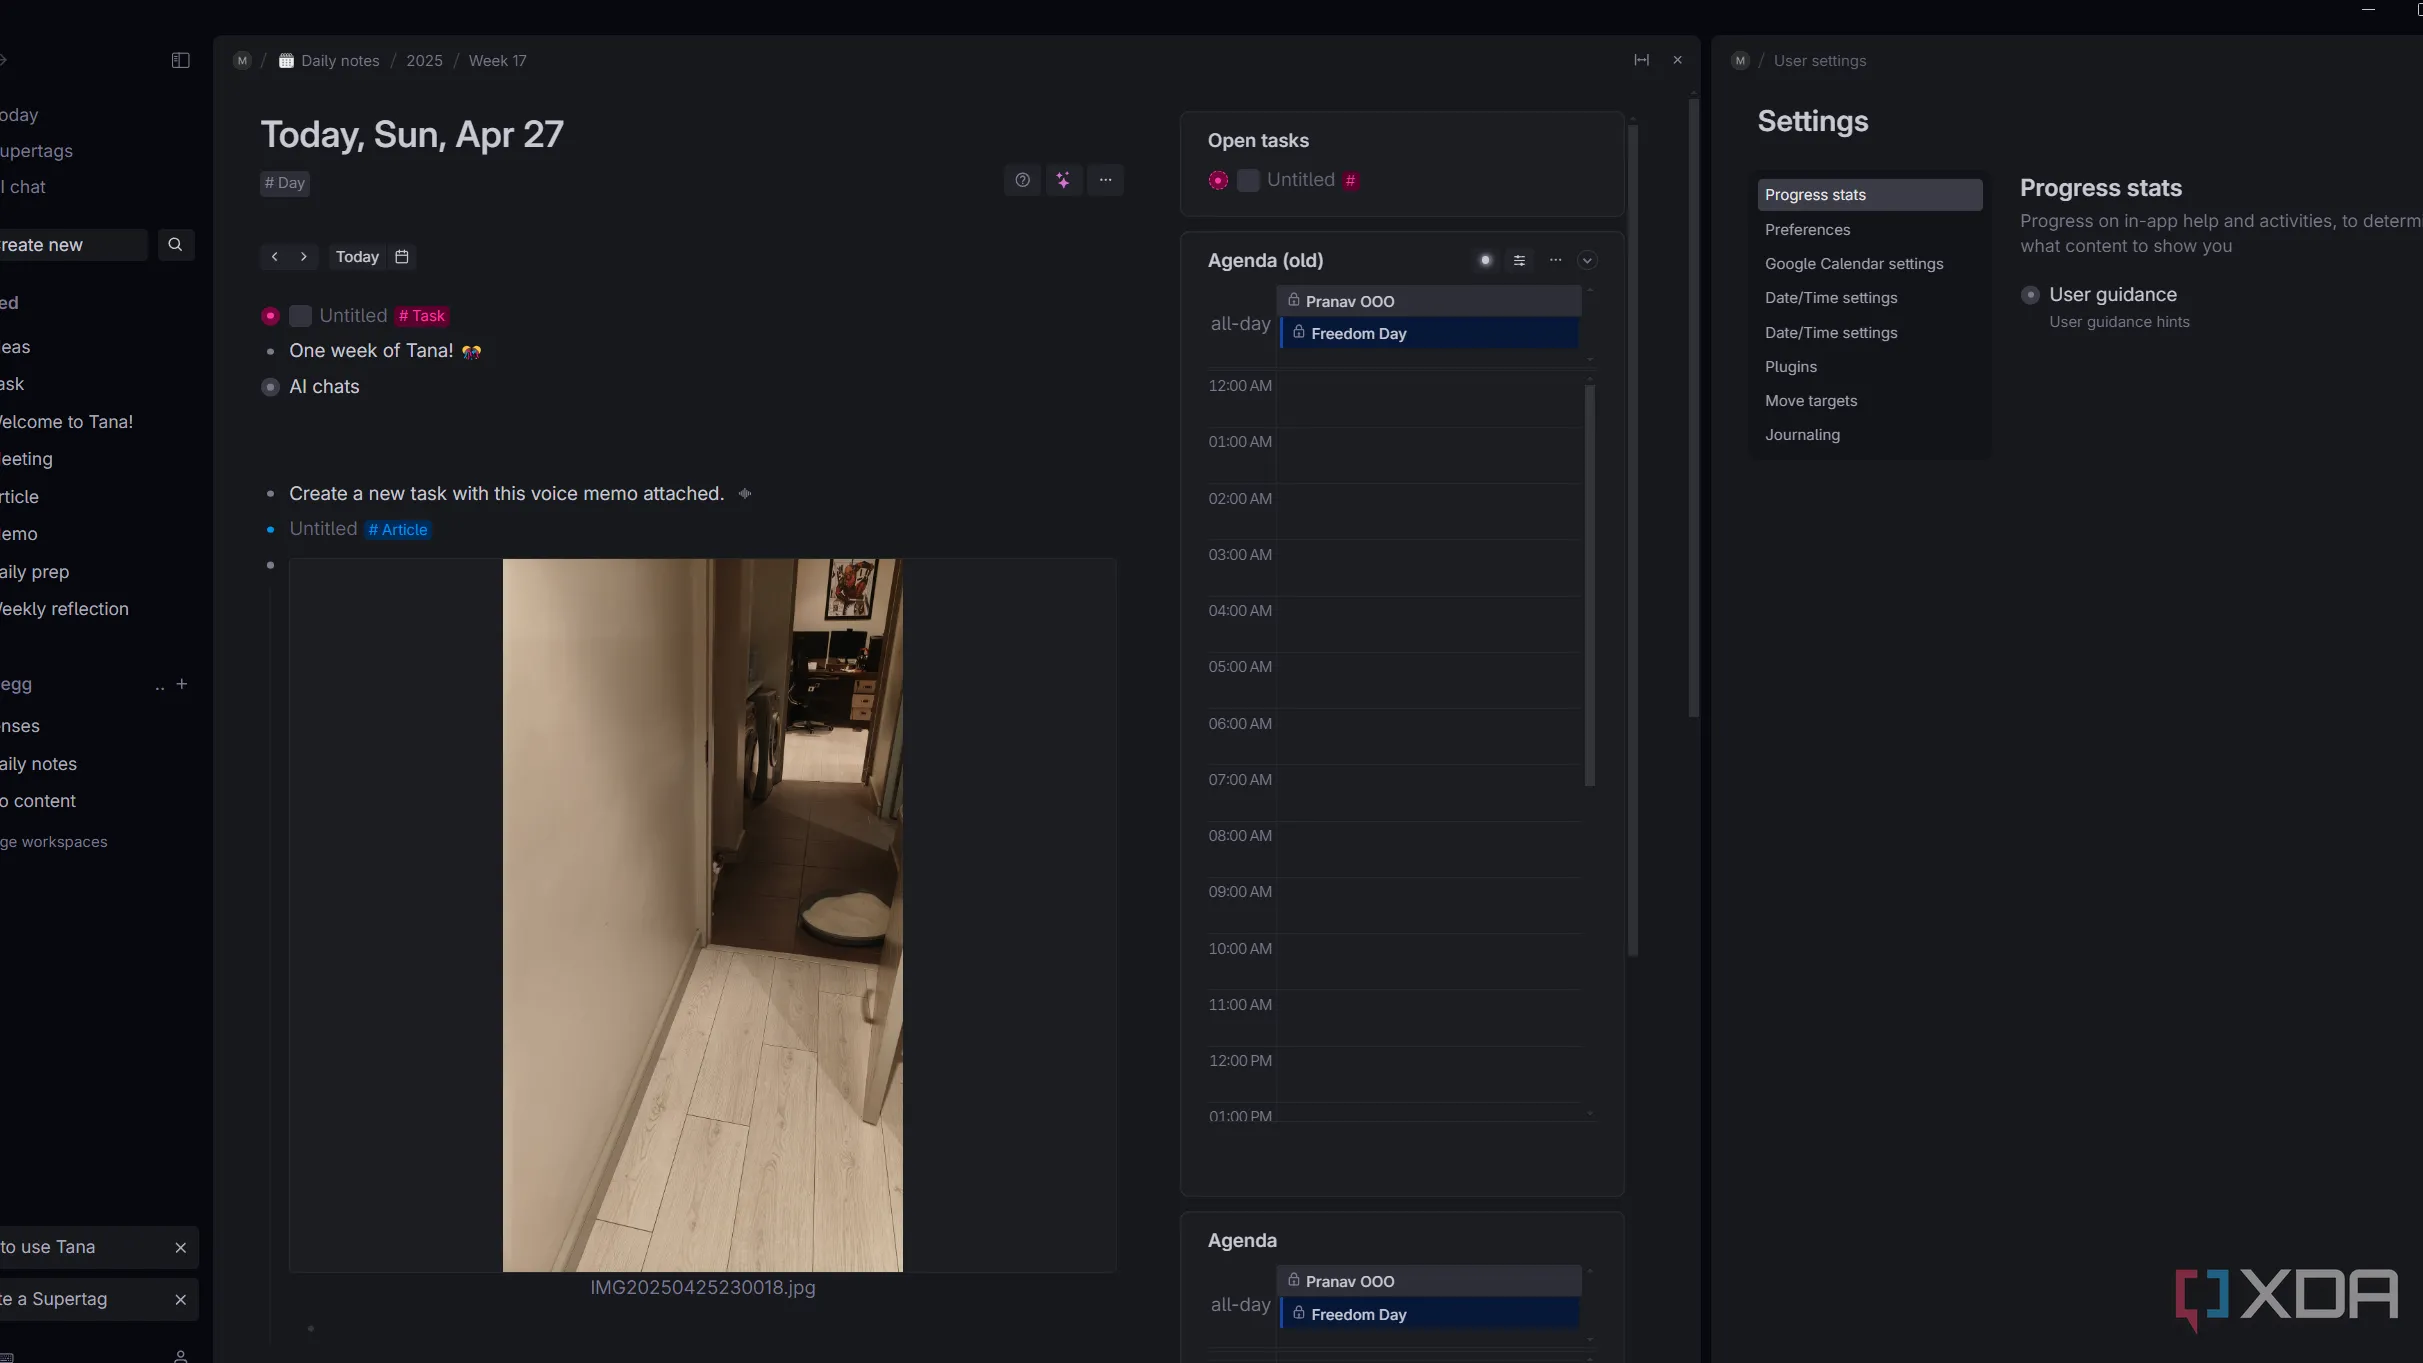Check the Untitled Task checkbox in notes
Viewport: 2423px width, 1363px height.
(x=300, y=316)
